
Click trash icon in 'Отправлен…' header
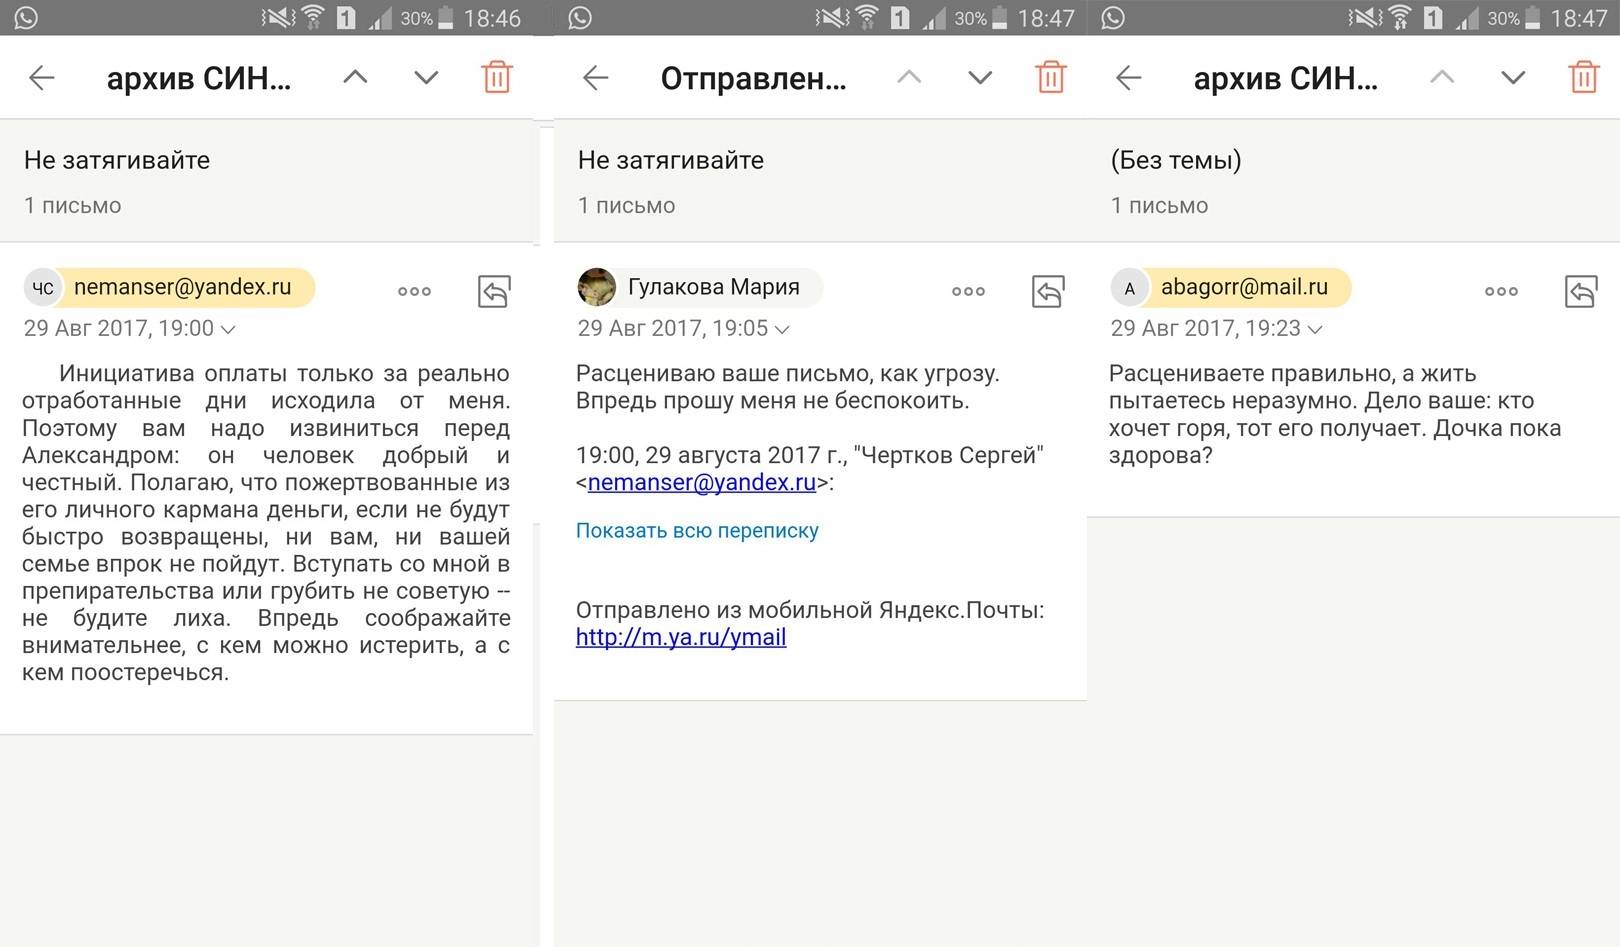pos(1050,78)
